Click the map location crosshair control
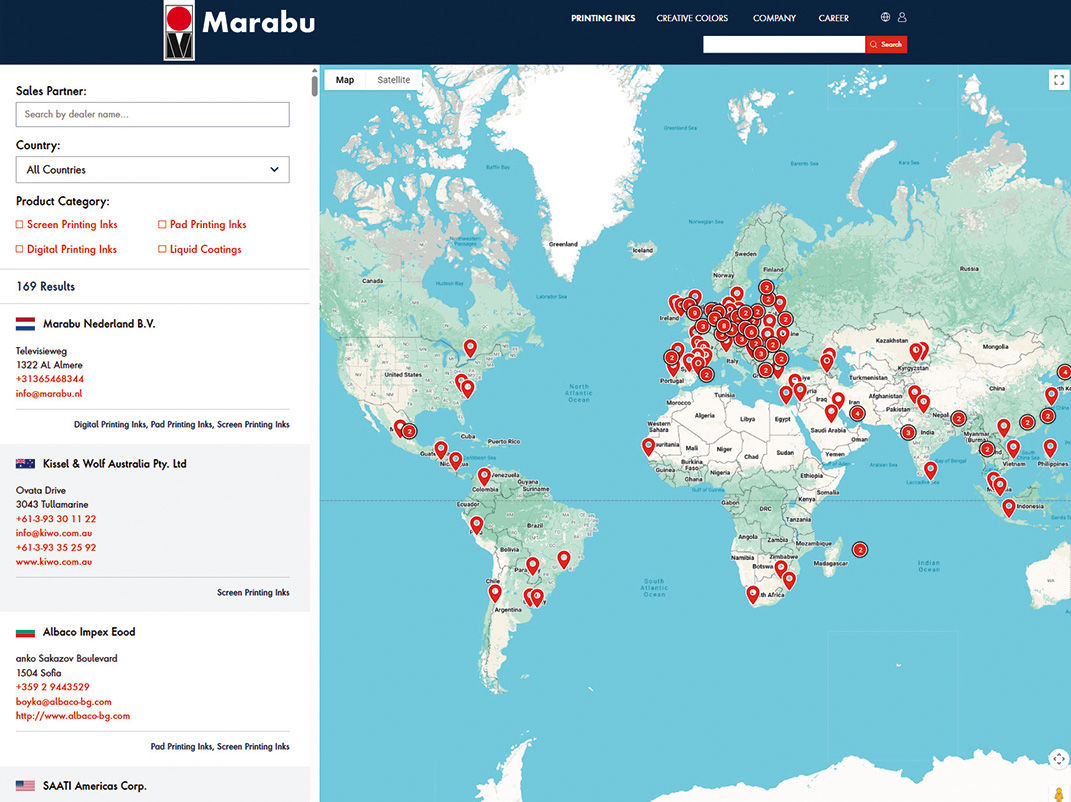Viewport: 1071px width, 802px height. click(1059, 759)
